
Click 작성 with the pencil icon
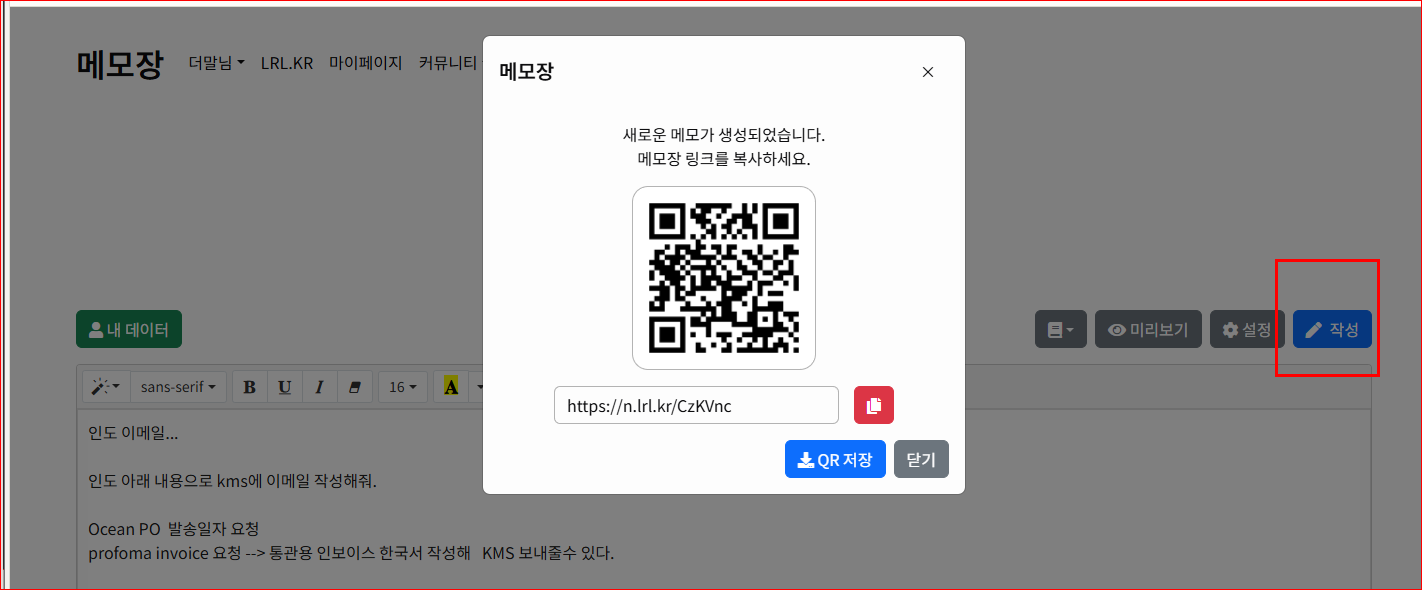coord(1332,330)
